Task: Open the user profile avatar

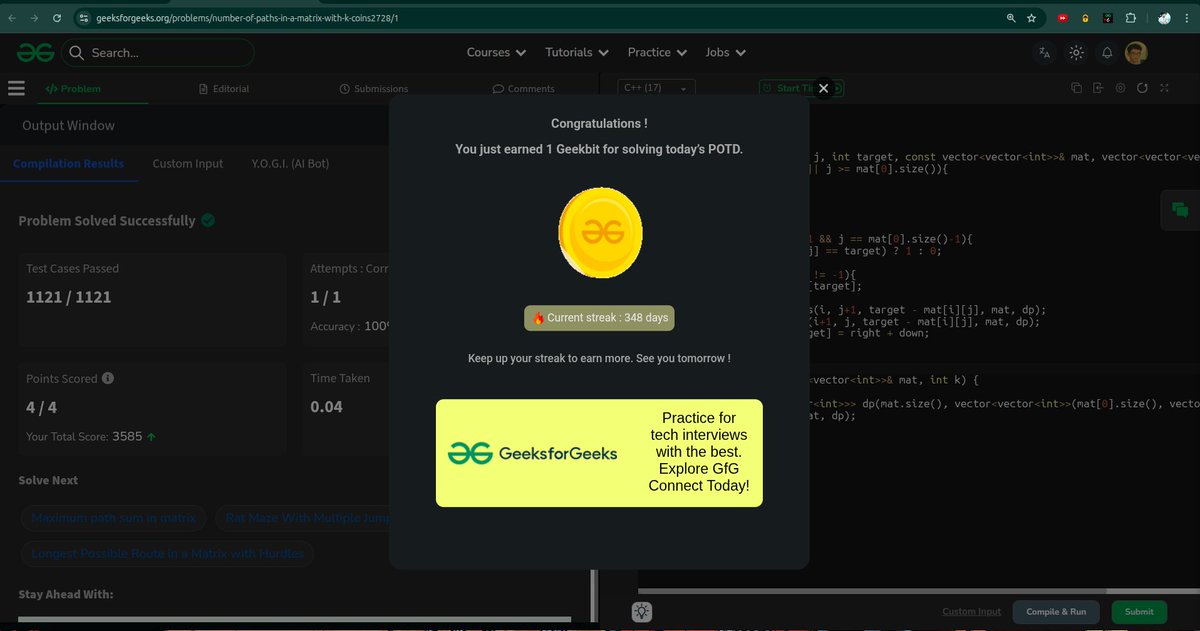Action: pyautogui.click(x=1136, y=53)
